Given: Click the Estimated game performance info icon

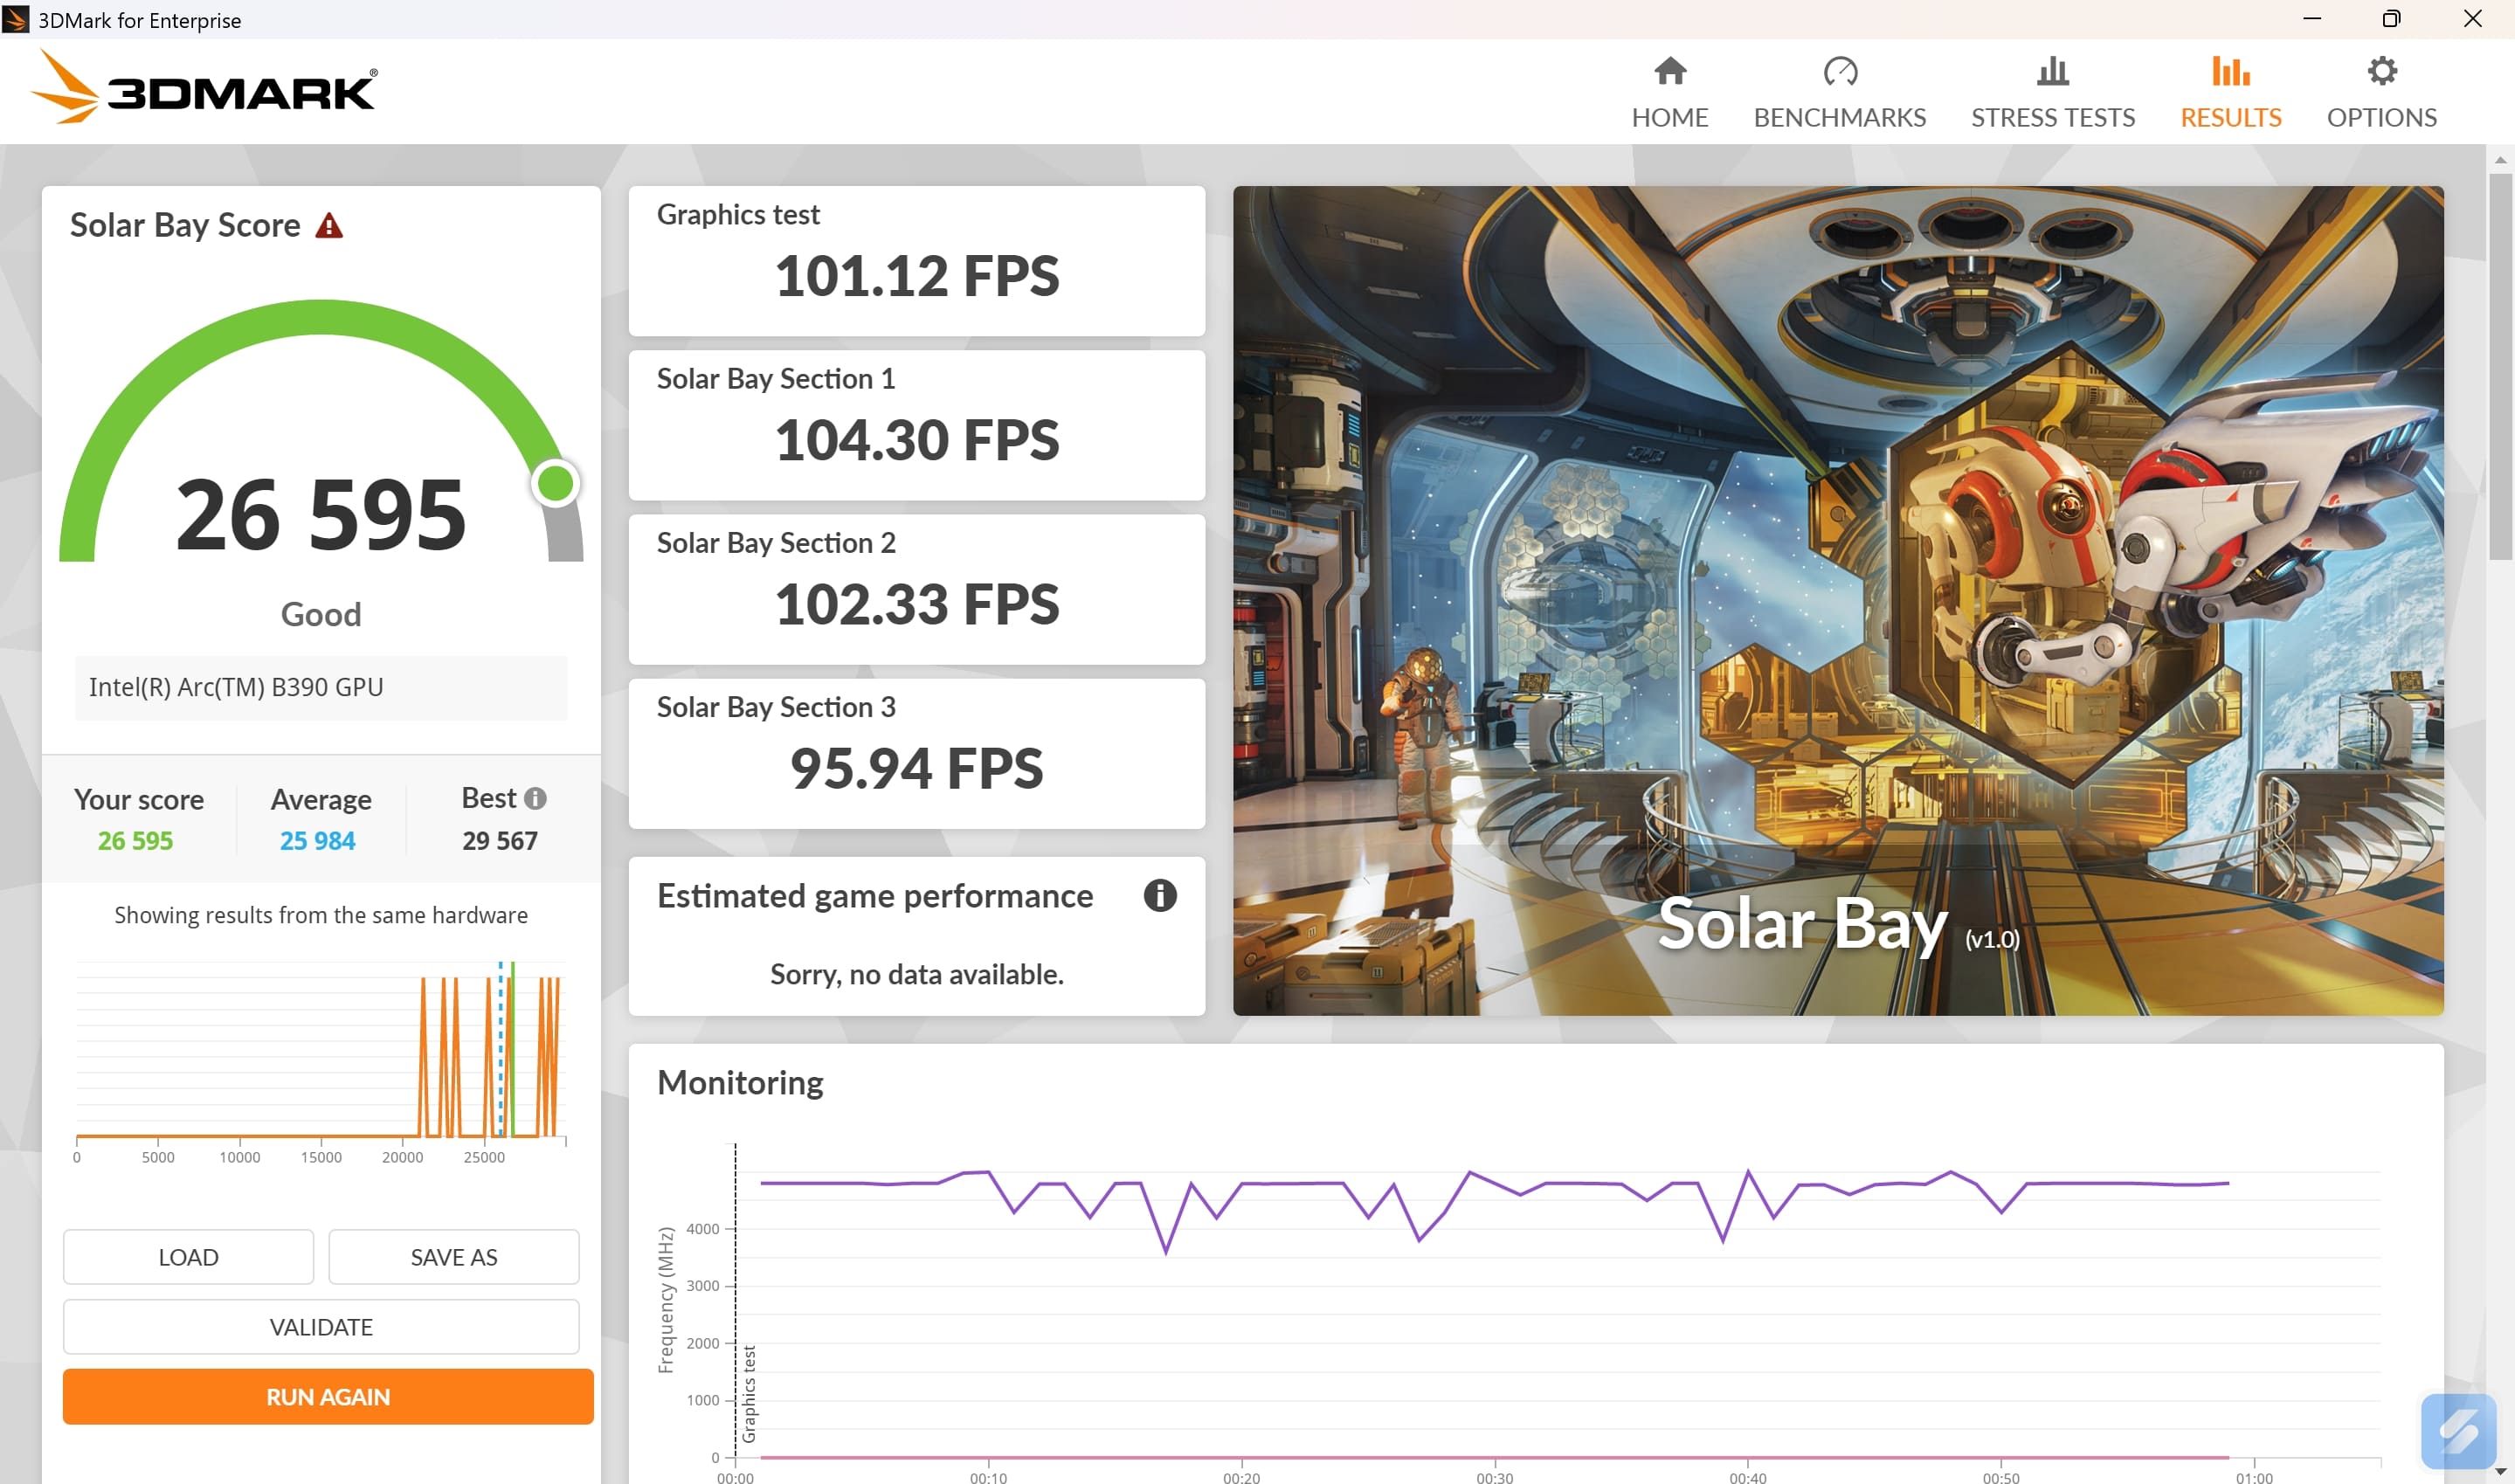Looking at the screenshot, I should click(1159, 895).
